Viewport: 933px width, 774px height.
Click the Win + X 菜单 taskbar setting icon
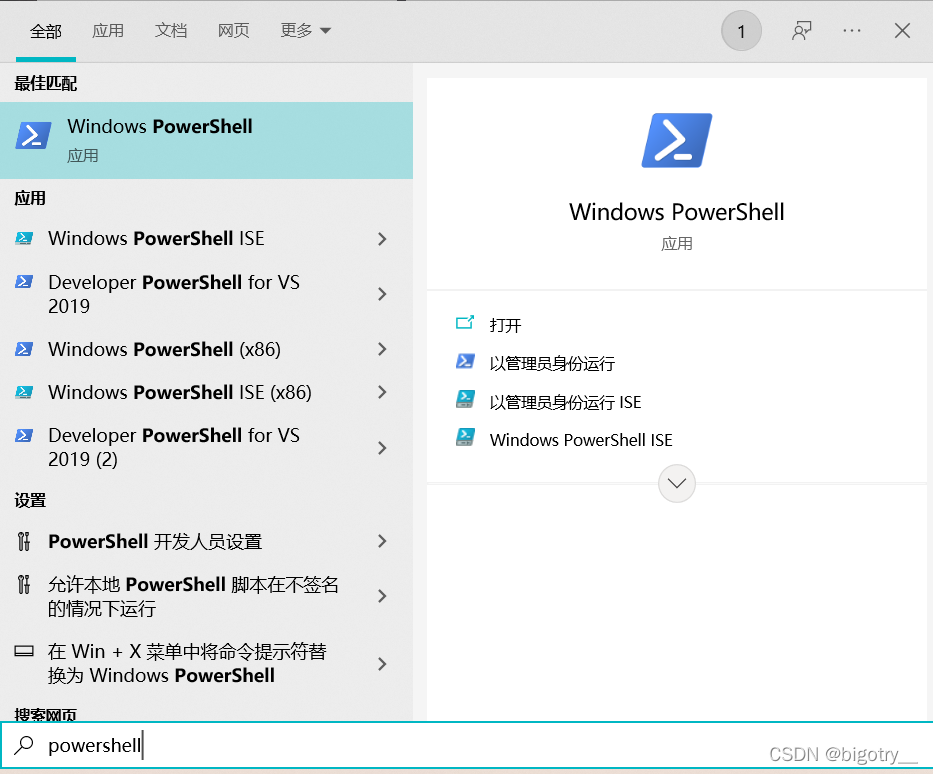click(24, 651)
